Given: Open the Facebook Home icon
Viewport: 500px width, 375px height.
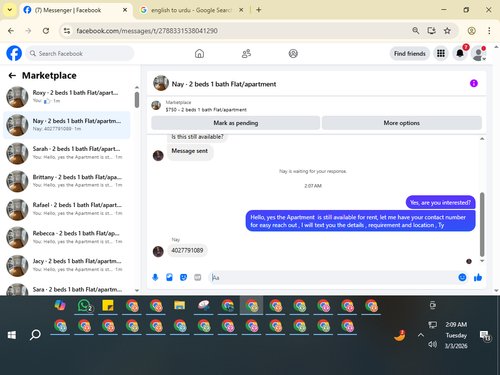Looking at the screenshot, I should click(x=199, y=53).
